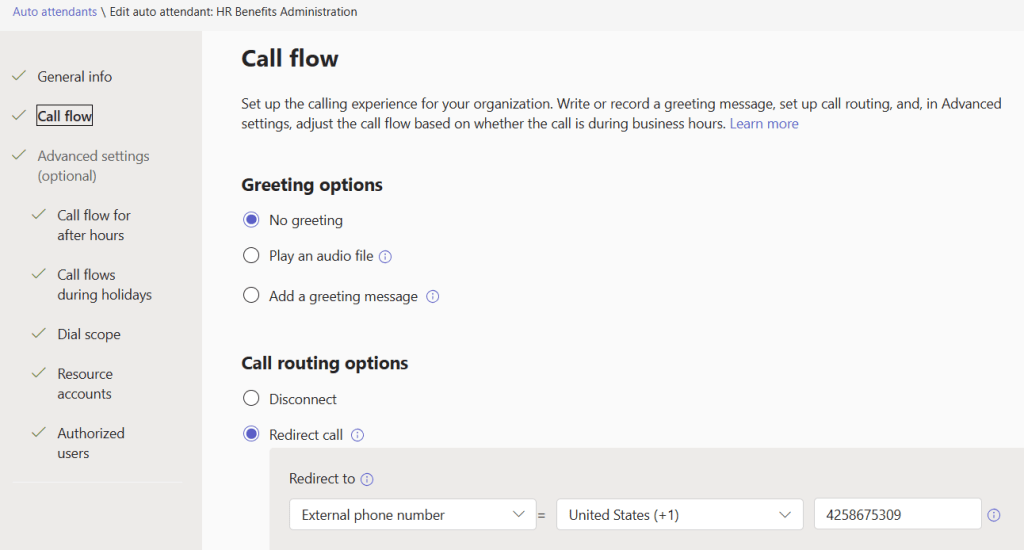1024x550 pixels.
Task: Select the No greeting radio button
Action: (x=252, y=220)
